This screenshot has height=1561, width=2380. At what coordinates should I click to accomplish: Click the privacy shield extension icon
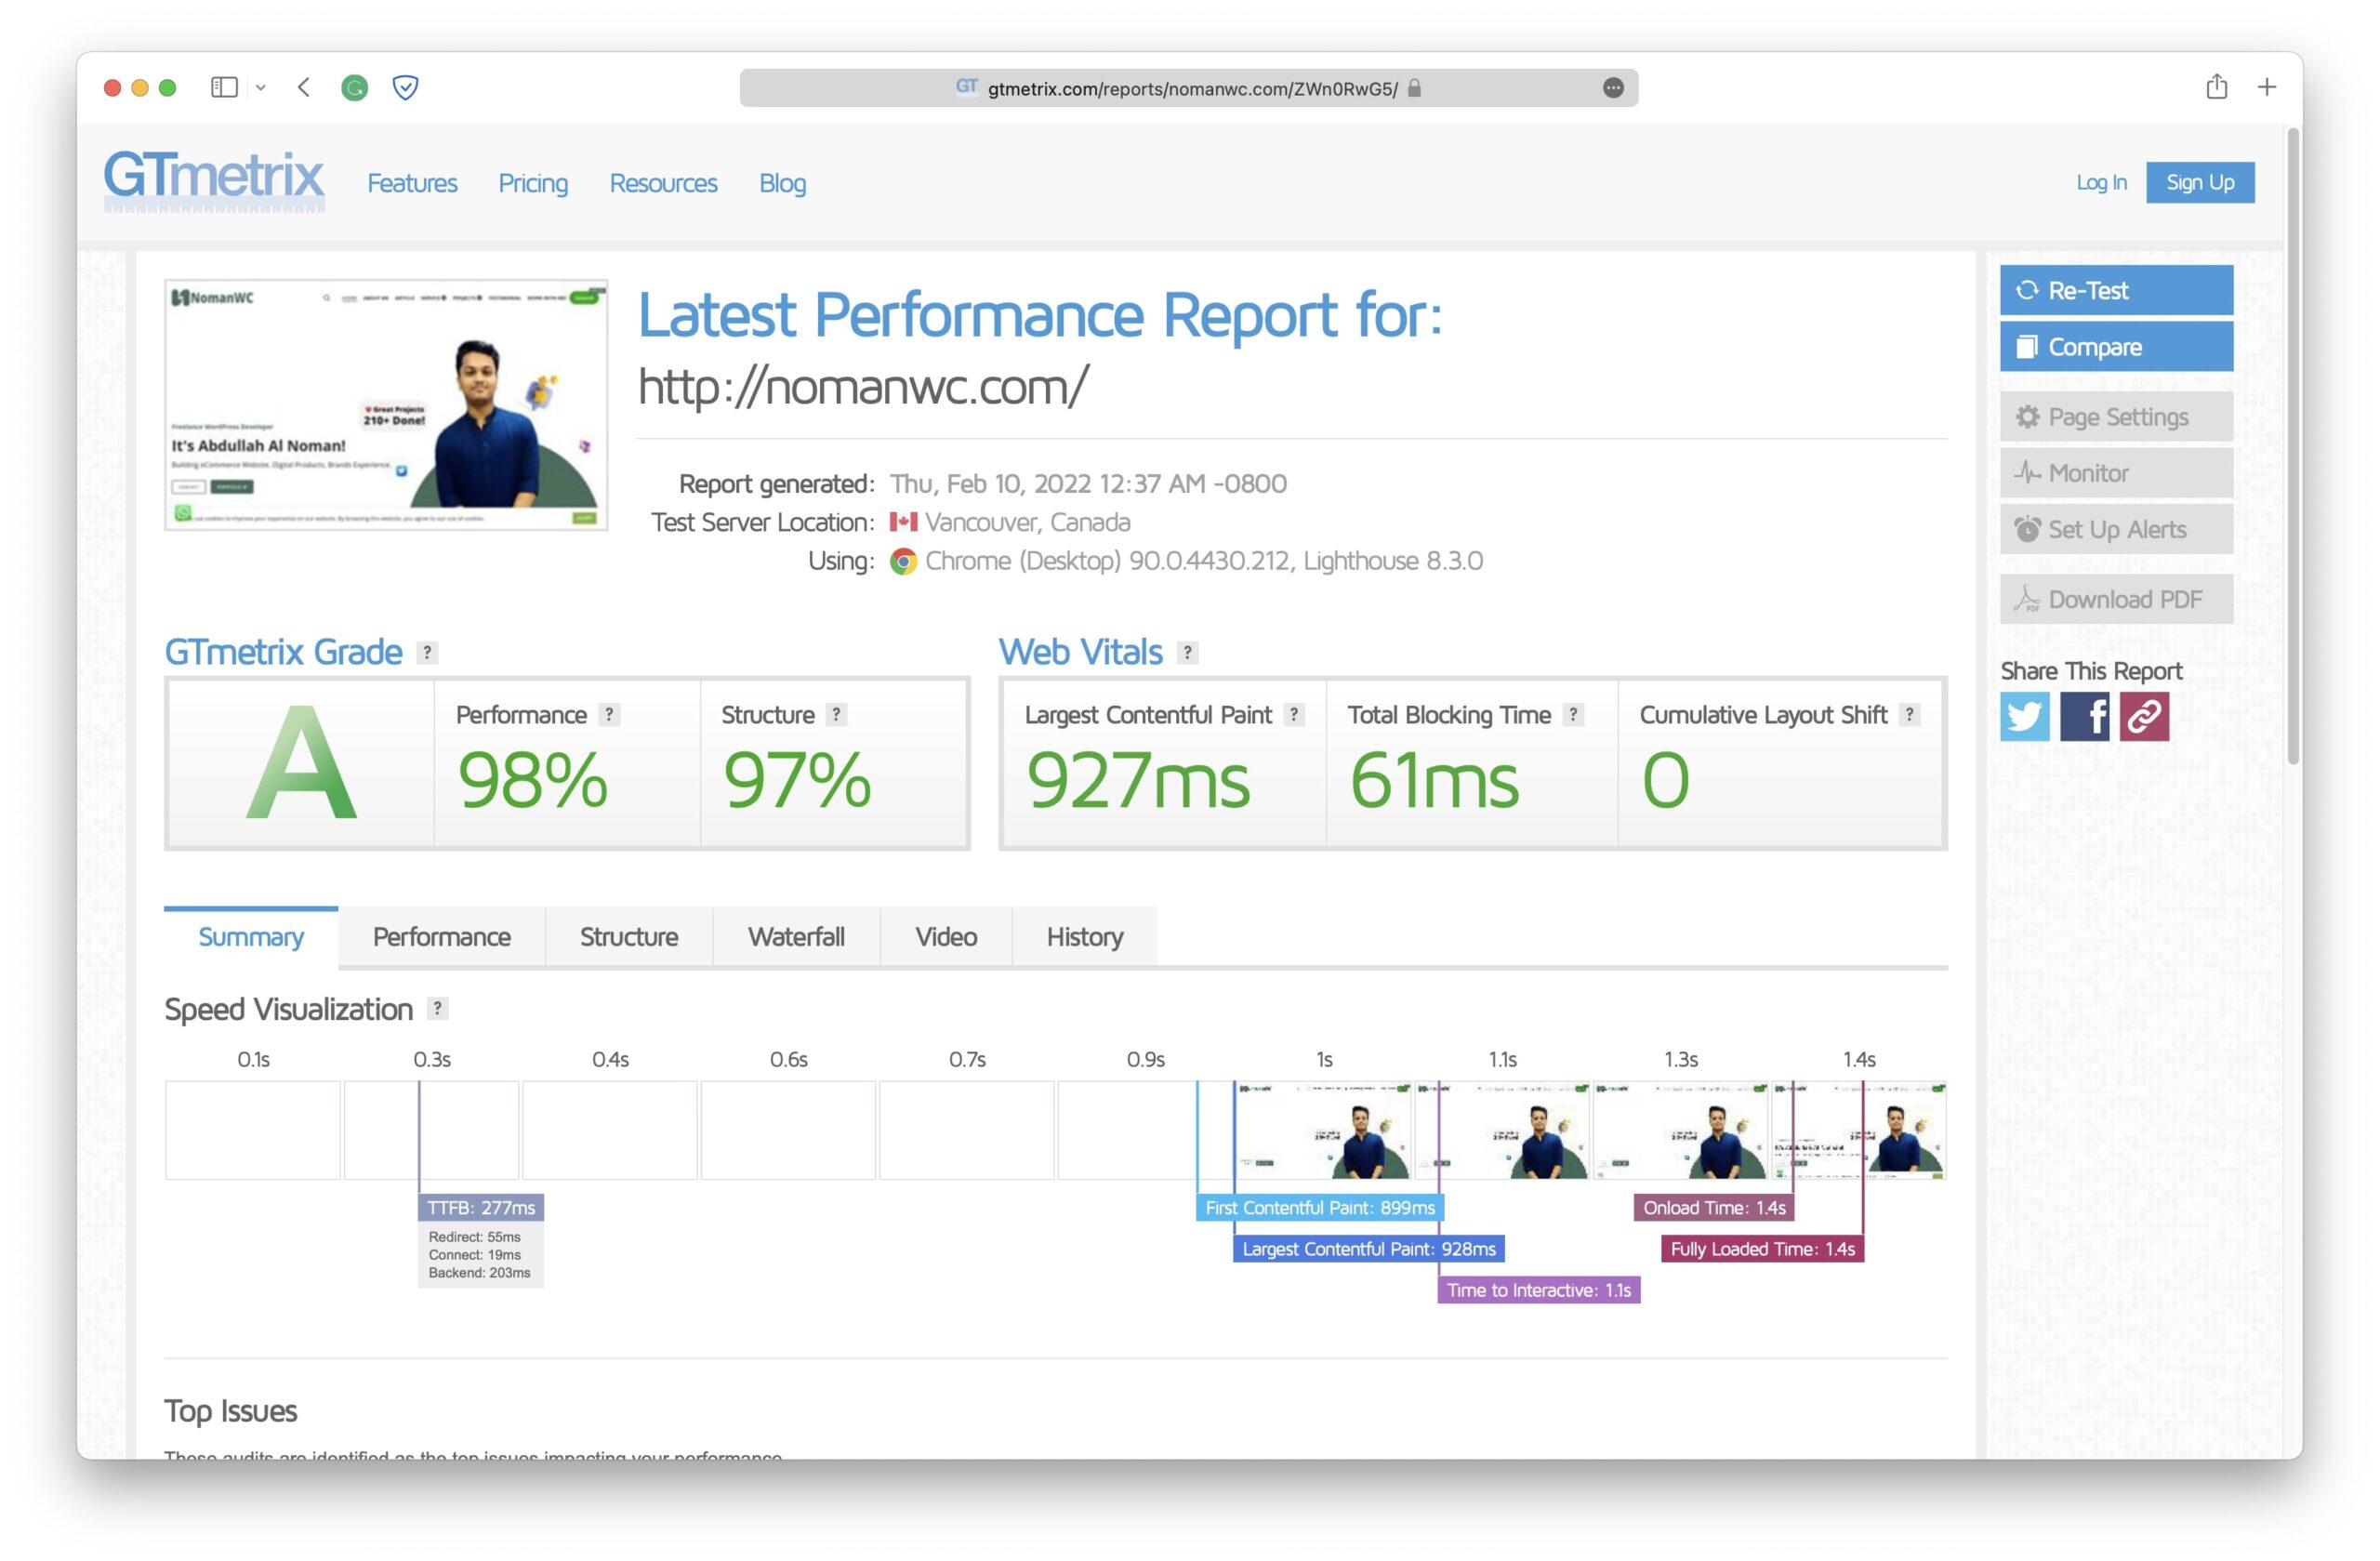pyautogui.click(x=405, y=88)
